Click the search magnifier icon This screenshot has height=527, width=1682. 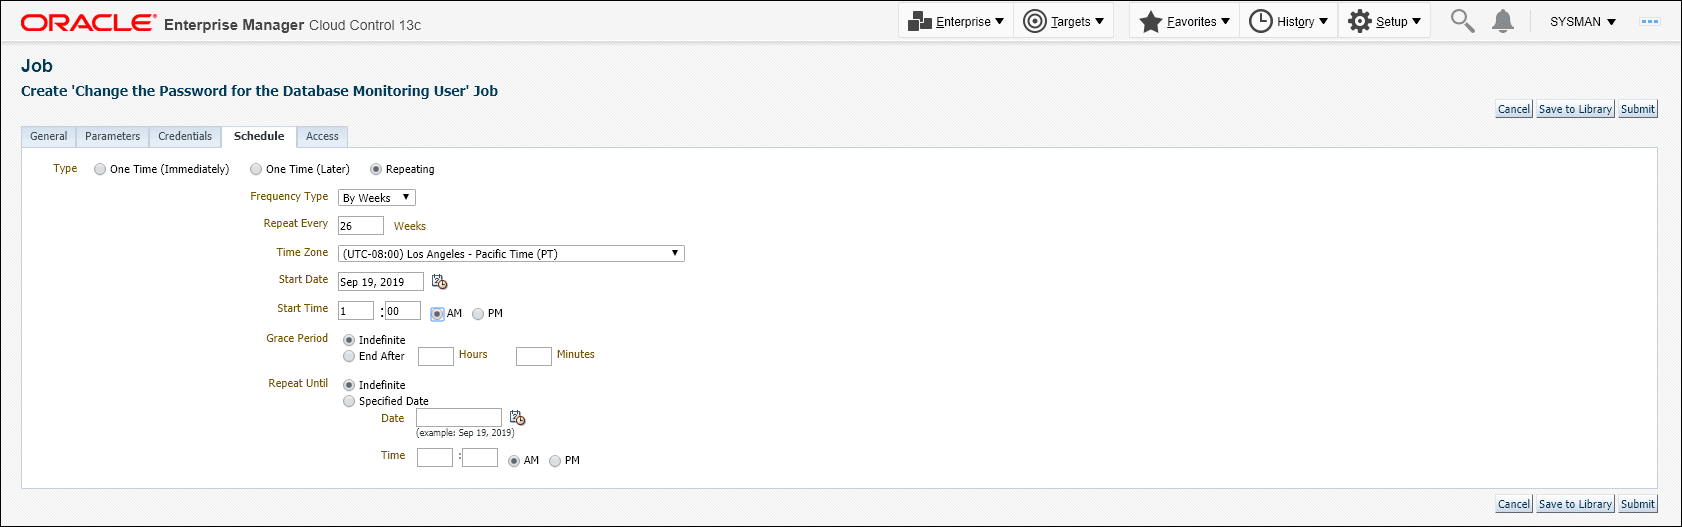click(x=1462, y=21)
